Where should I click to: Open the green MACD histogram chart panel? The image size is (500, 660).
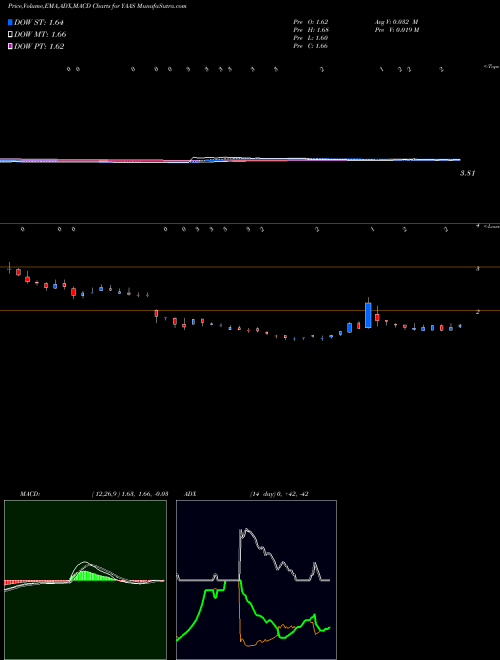85,580
